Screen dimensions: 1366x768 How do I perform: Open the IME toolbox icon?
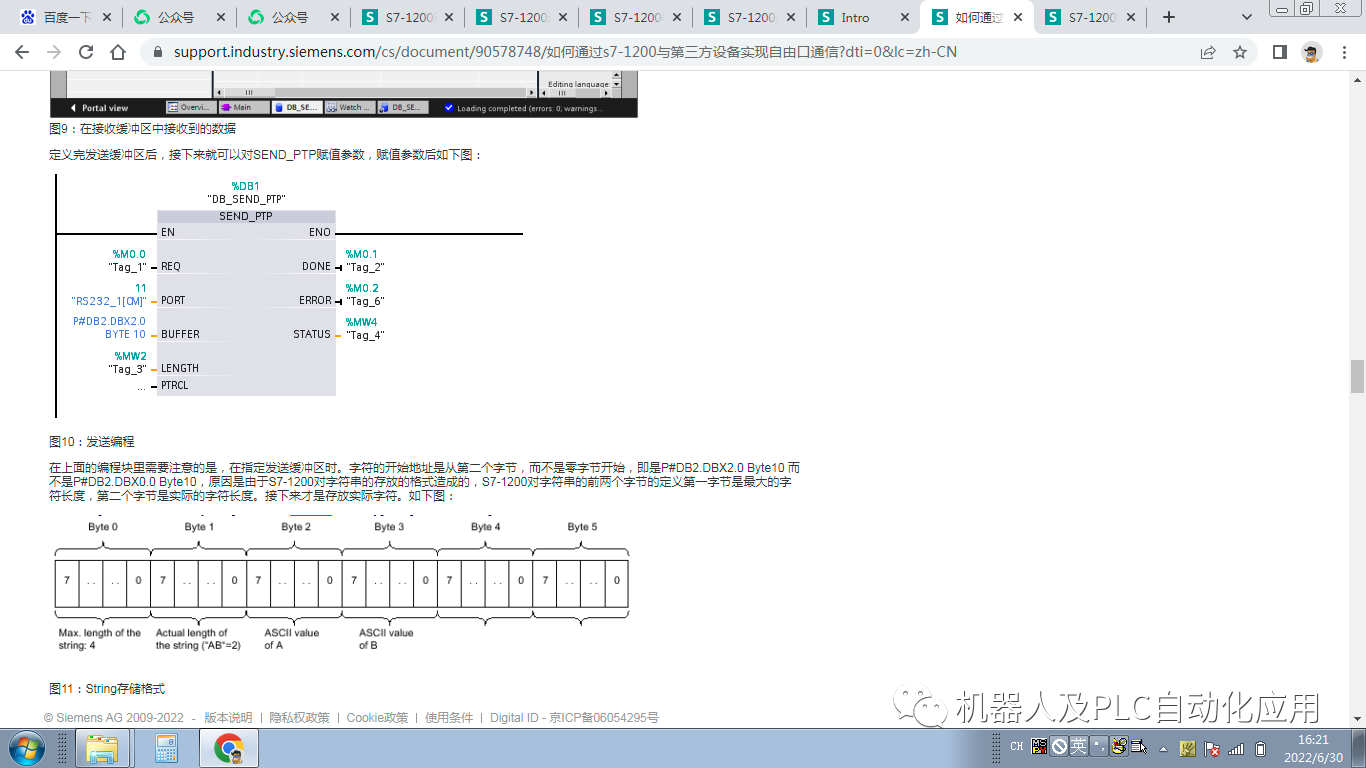(x=1119, y=746)
